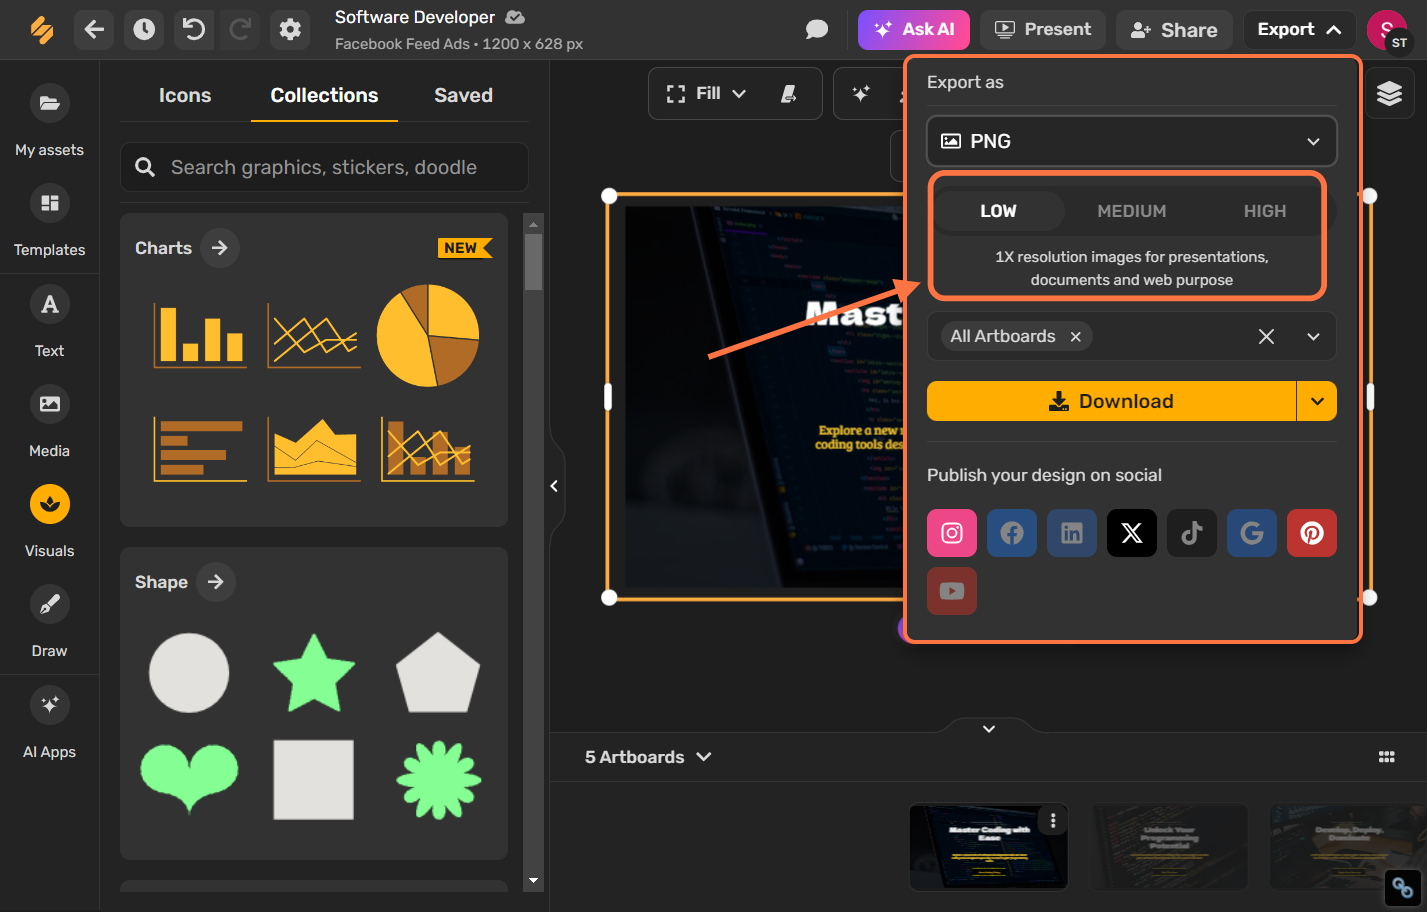Select the Media panel
This screenshot has width=1427, height=912.
[x=49, y=420]
